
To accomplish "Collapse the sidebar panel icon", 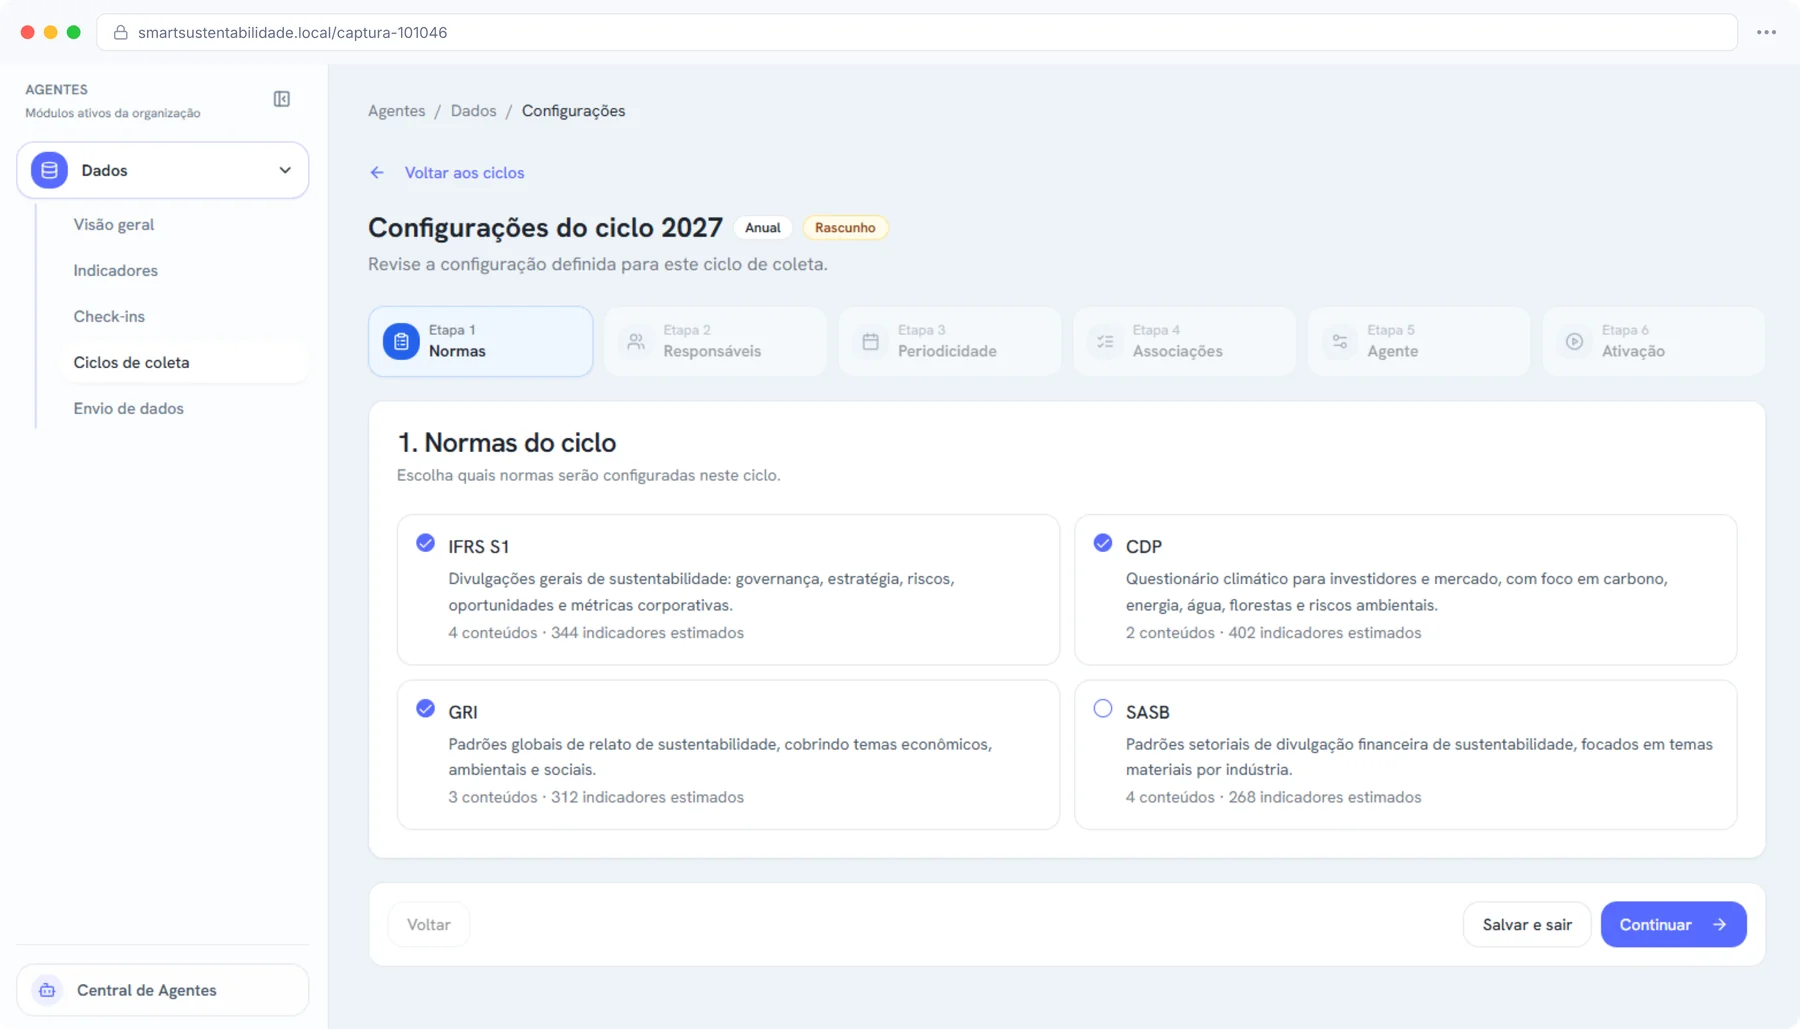I will click(282, 99).
